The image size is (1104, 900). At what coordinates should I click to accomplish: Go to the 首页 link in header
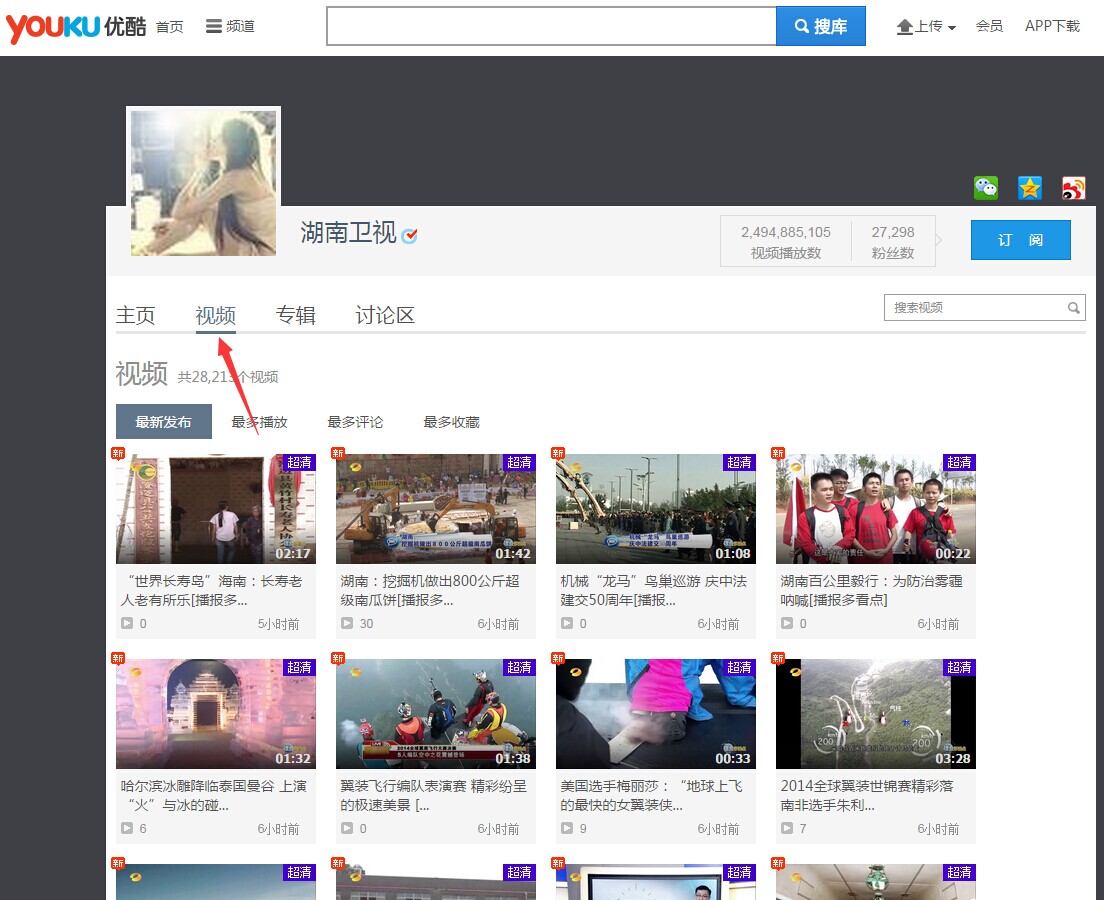tap(170, 27)
